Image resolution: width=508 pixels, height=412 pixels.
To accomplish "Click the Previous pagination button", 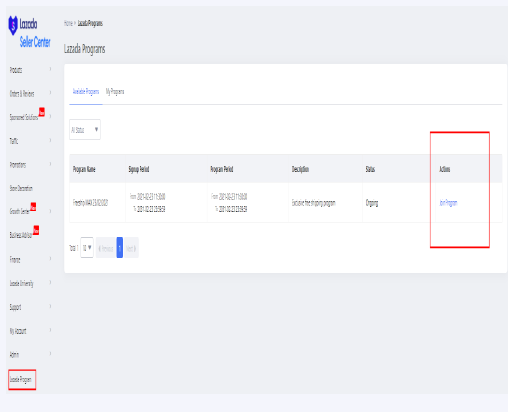I will coord(106,248).
